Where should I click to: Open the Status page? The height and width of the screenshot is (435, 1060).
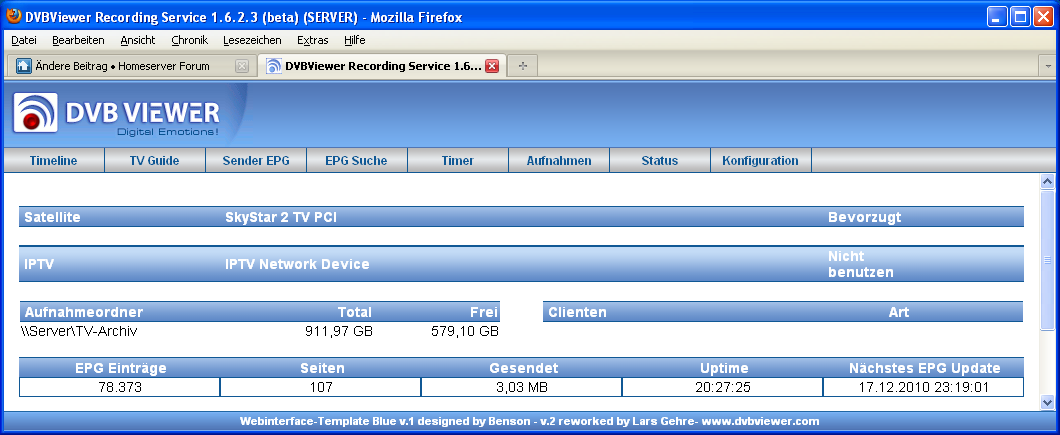(660, 160)
